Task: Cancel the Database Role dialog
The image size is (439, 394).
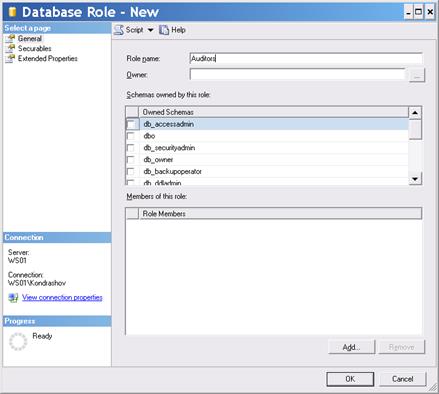Action: (403, 379)
